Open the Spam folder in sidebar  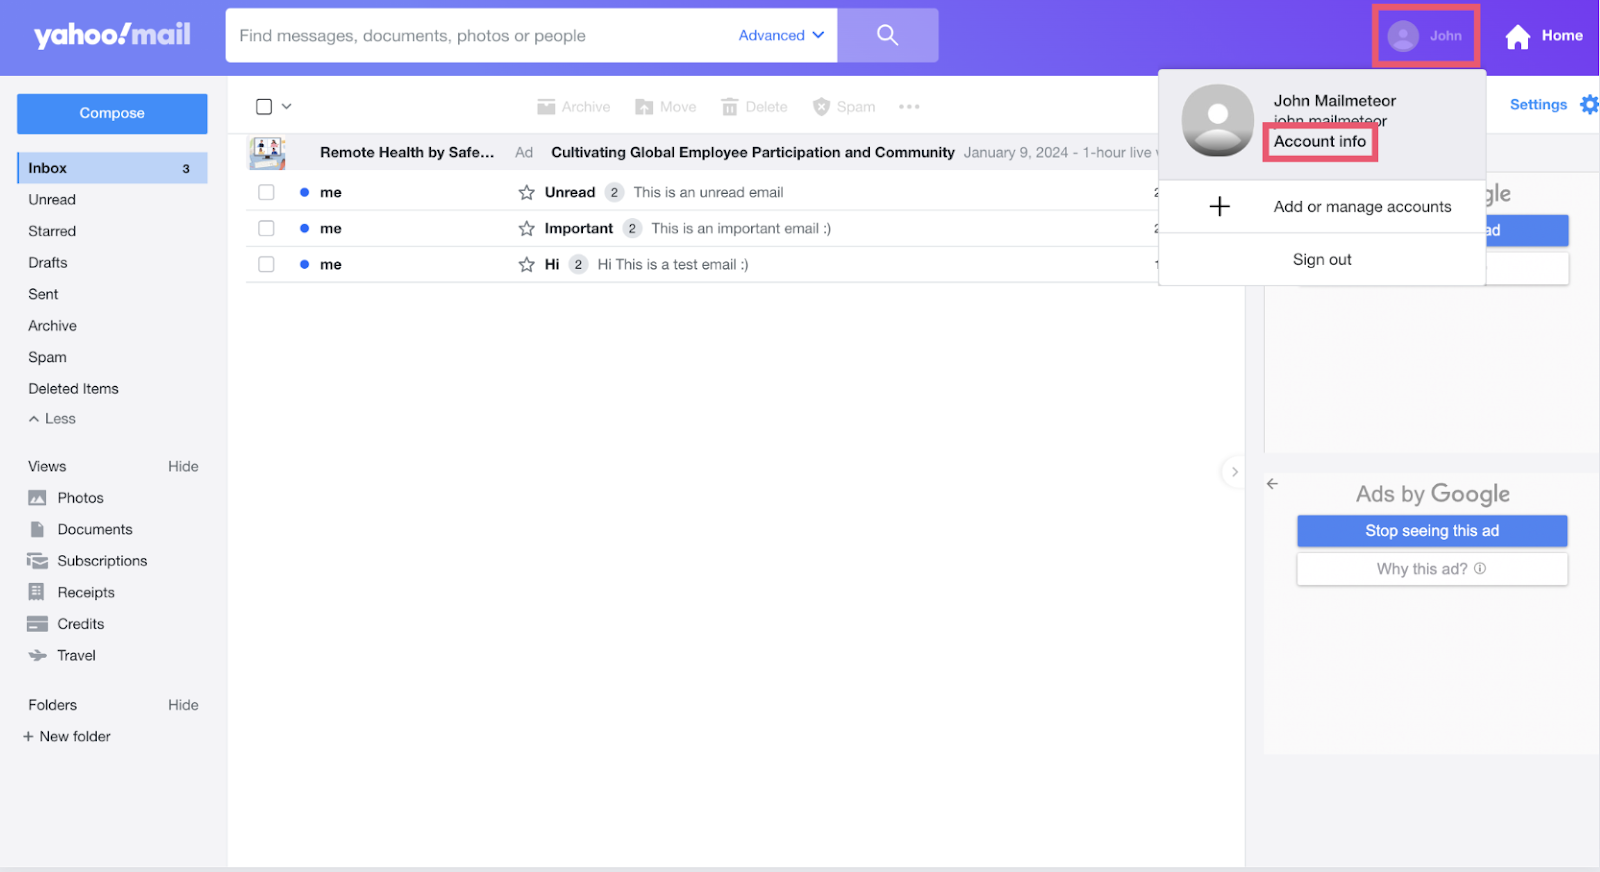click(47, 357)
